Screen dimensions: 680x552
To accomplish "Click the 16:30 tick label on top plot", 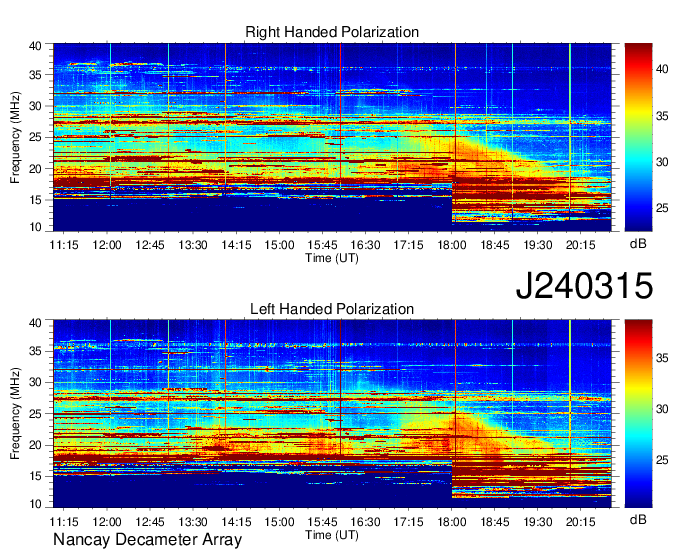I will coord(365,245).
